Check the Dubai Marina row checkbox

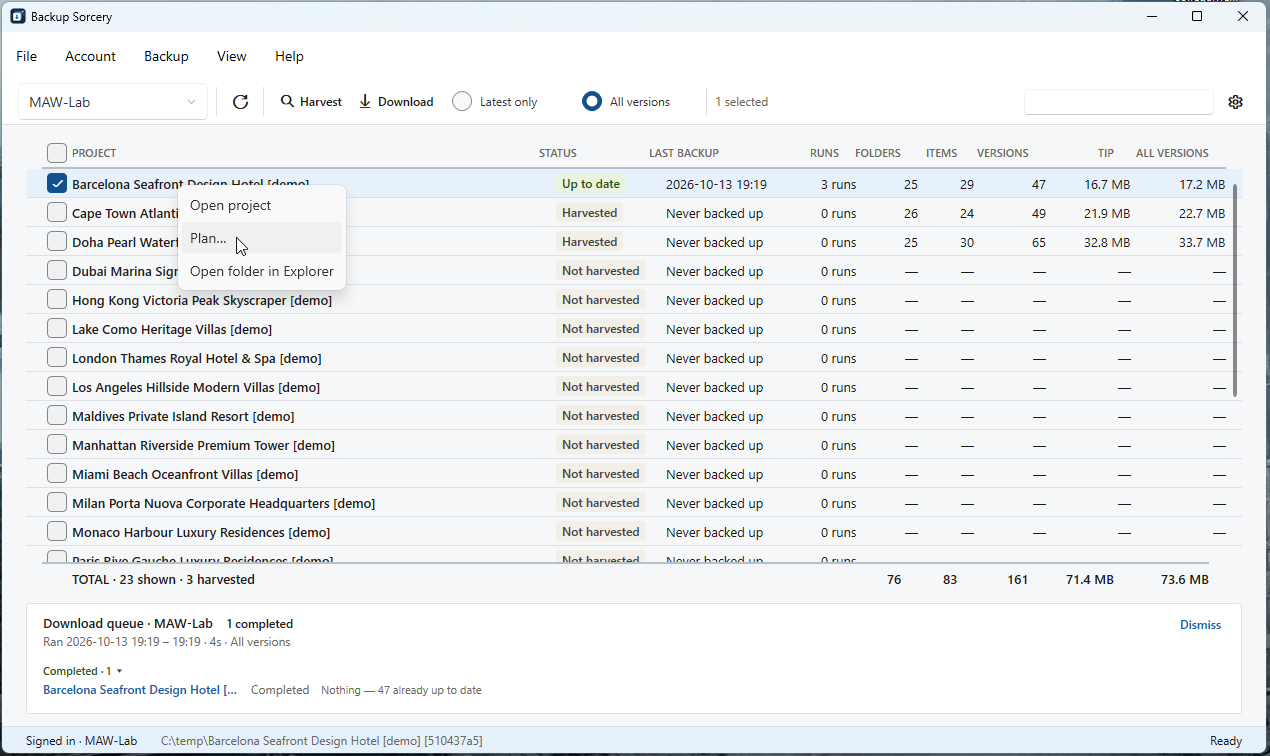(57, 271)
